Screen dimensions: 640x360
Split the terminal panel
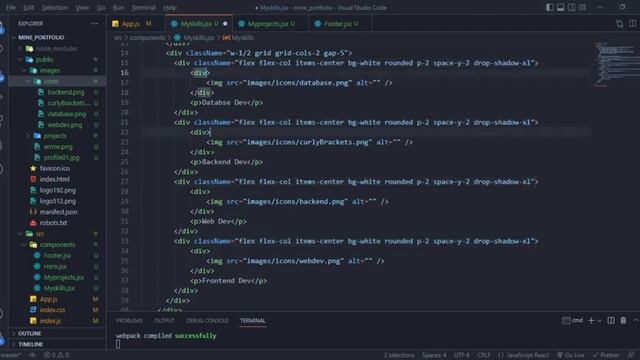tap(611, 321)
